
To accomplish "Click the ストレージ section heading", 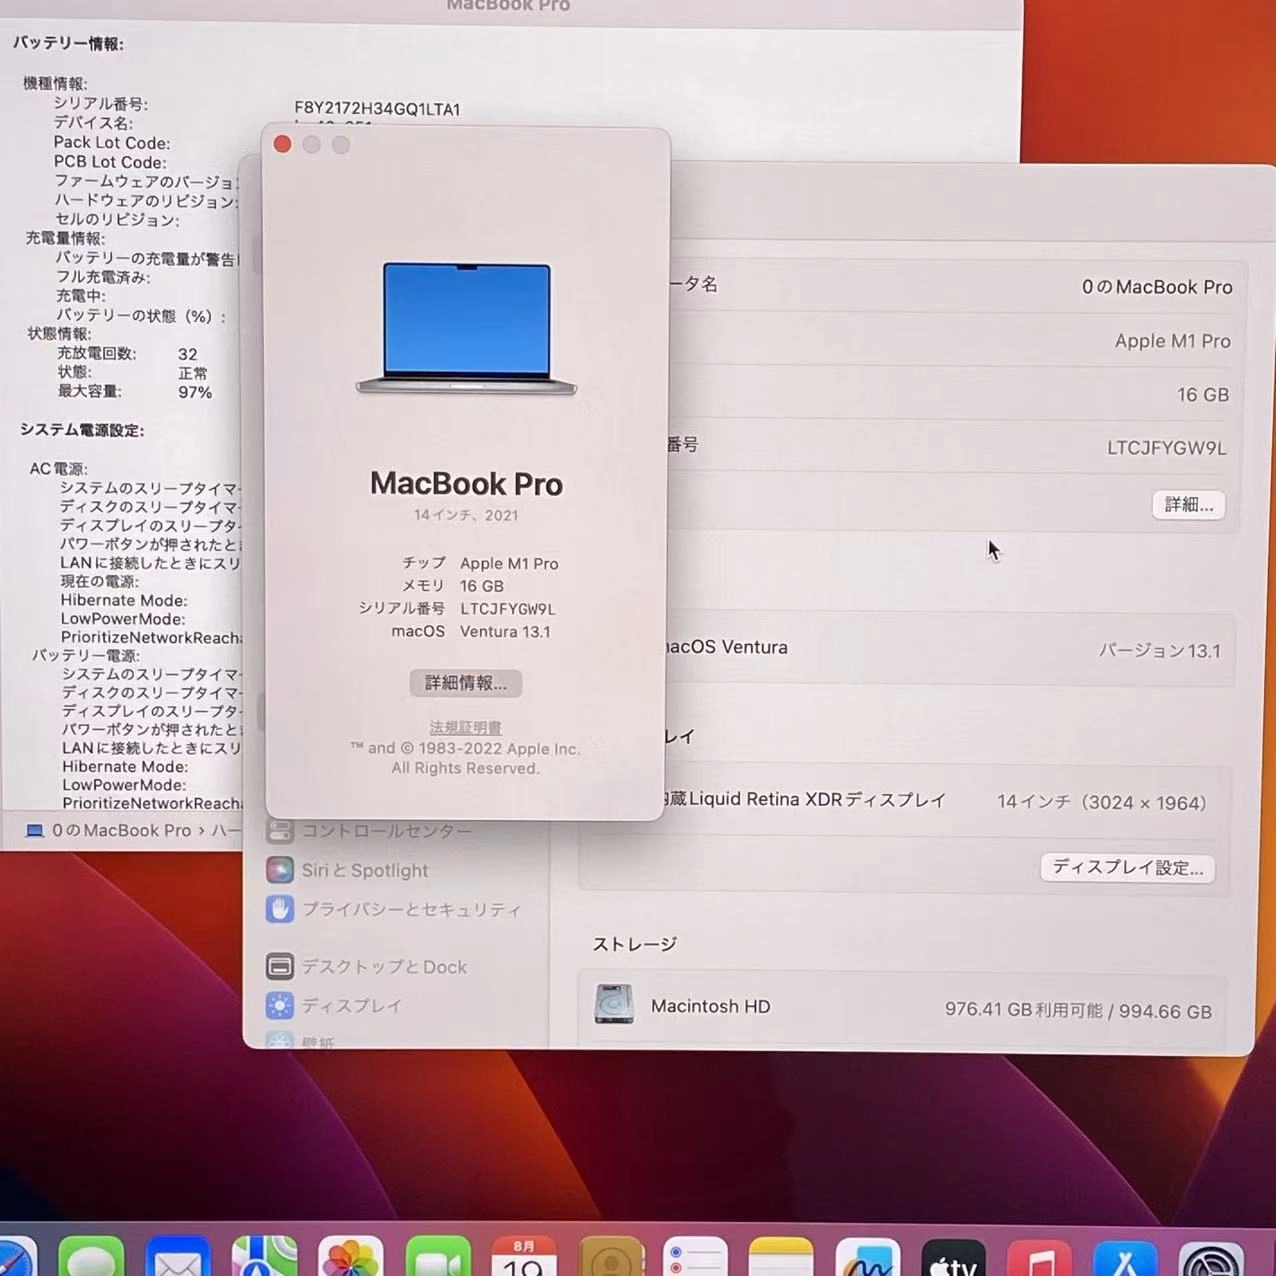I will point(635,944).
